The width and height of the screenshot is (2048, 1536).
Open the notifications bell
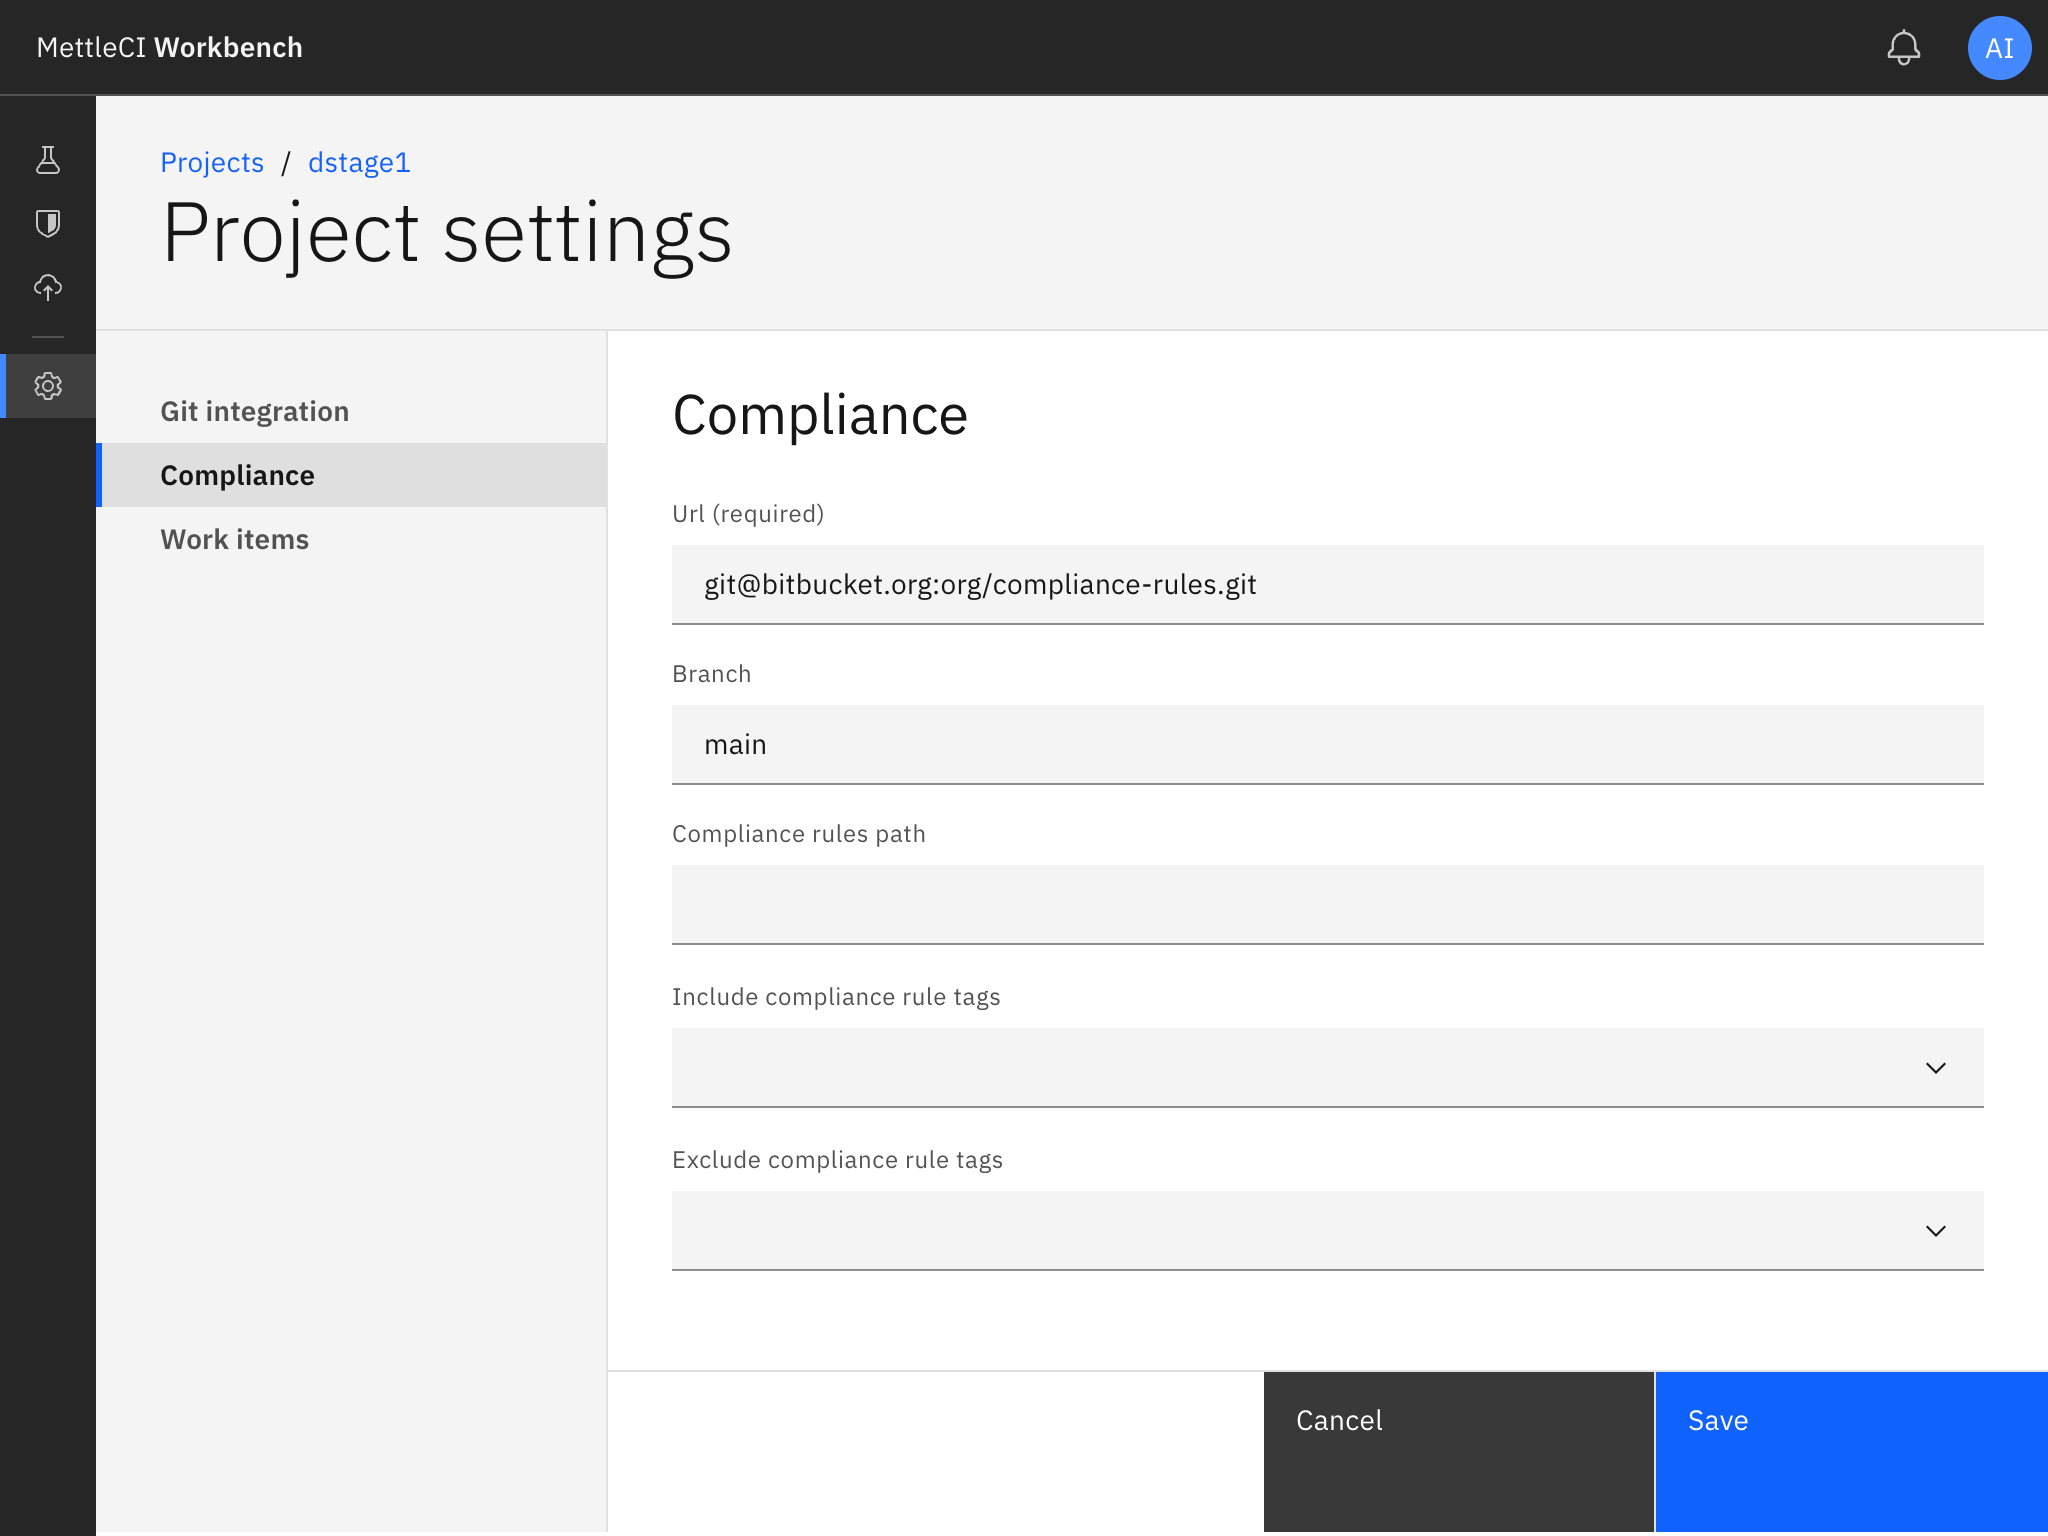[1904, 47]
